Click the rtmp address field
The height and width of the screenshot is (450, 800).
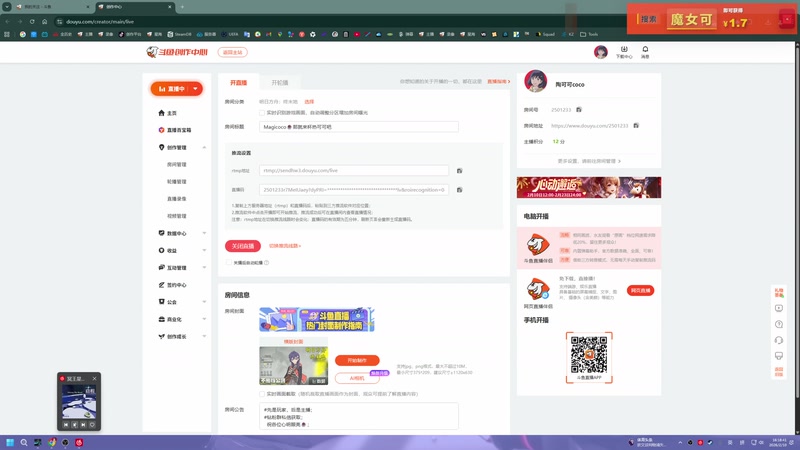coord(354,170)
